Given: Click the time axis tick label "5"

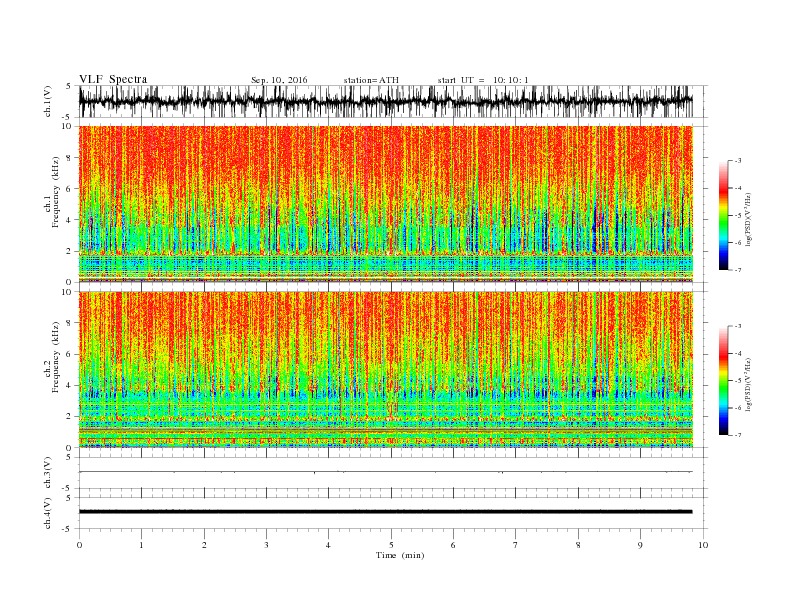Looking at the screenshot, I should pos(391,545).
